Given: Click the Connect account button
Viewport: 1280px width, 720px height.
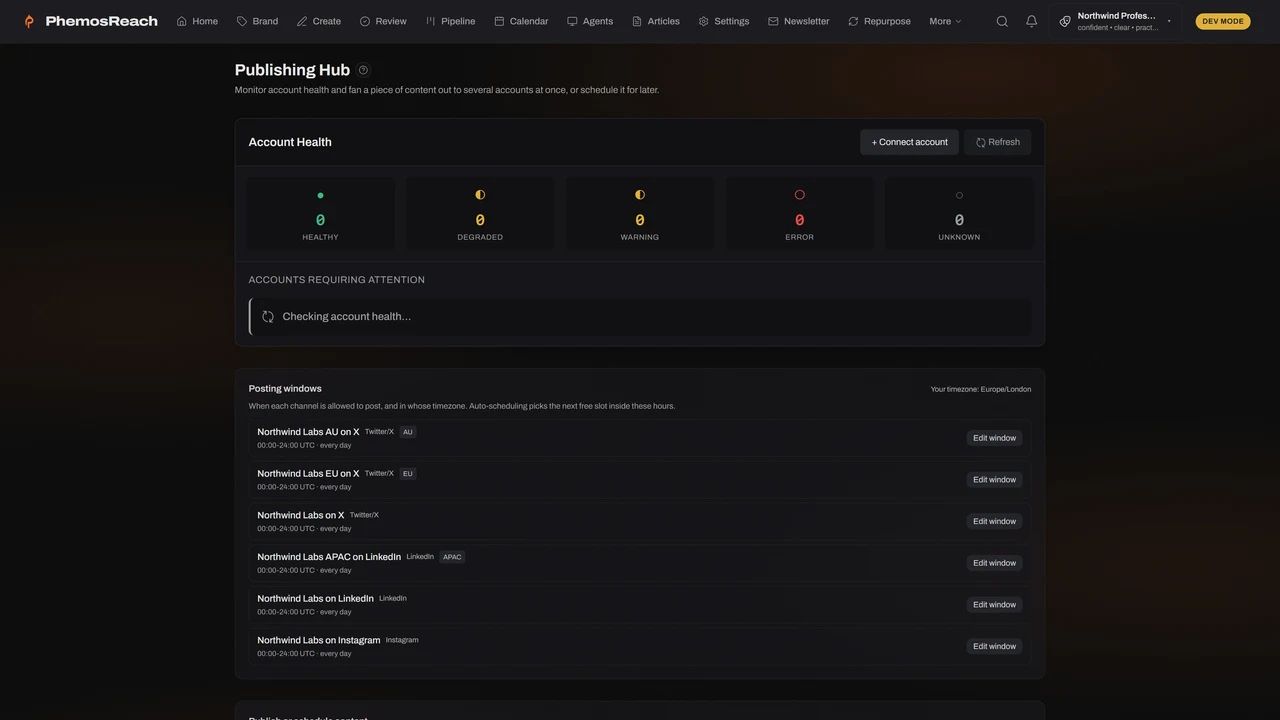Looking at the screenshot, I should click(909, 142).
